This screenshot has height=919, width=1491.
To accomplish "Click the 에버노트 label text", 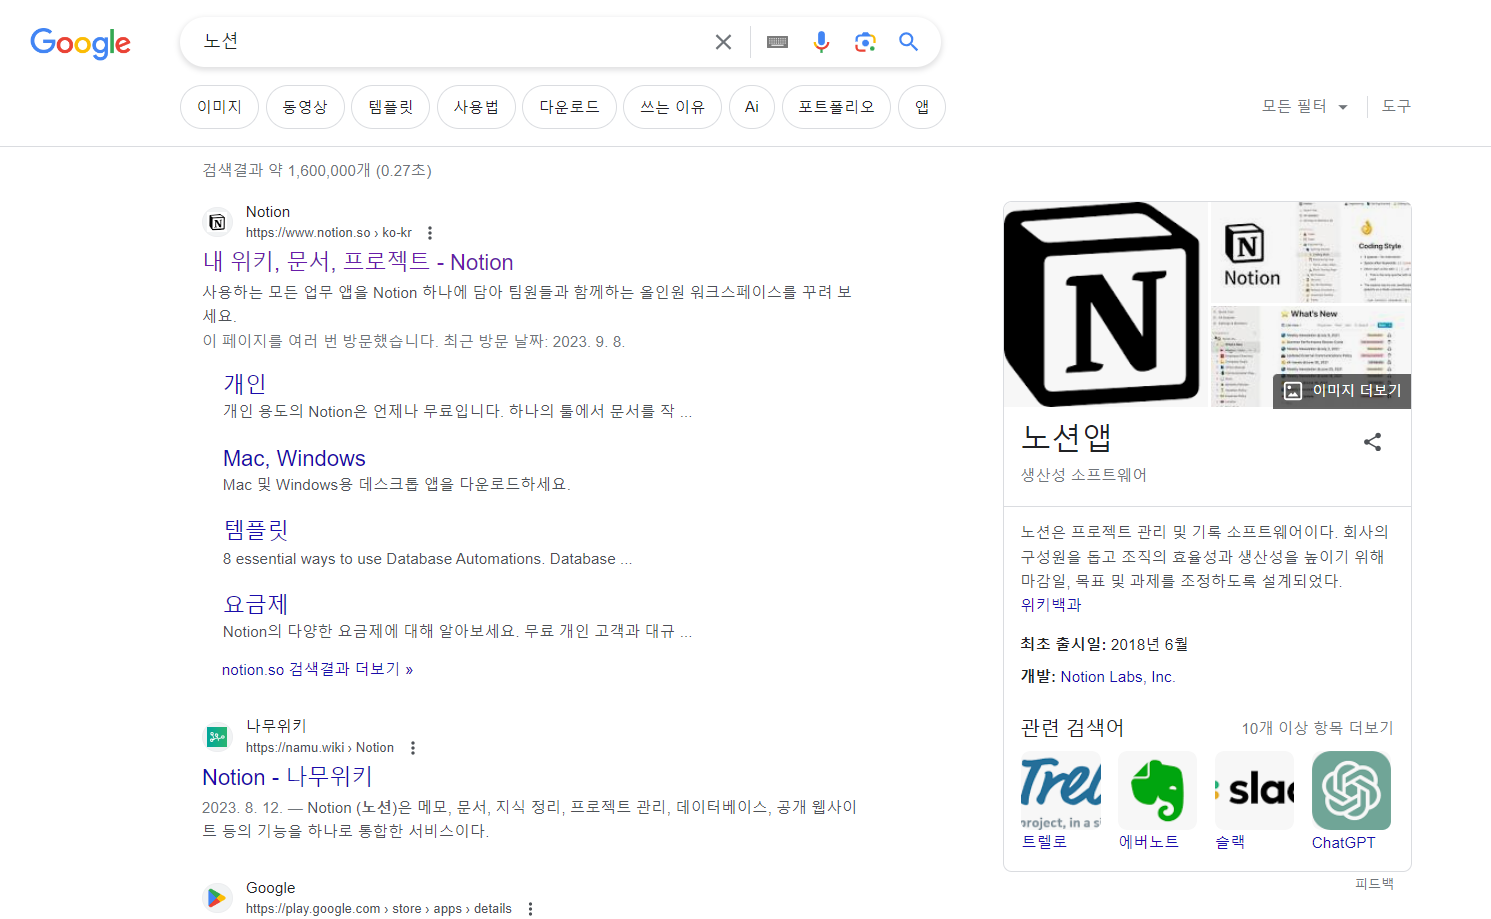I will pos(1149,842).
